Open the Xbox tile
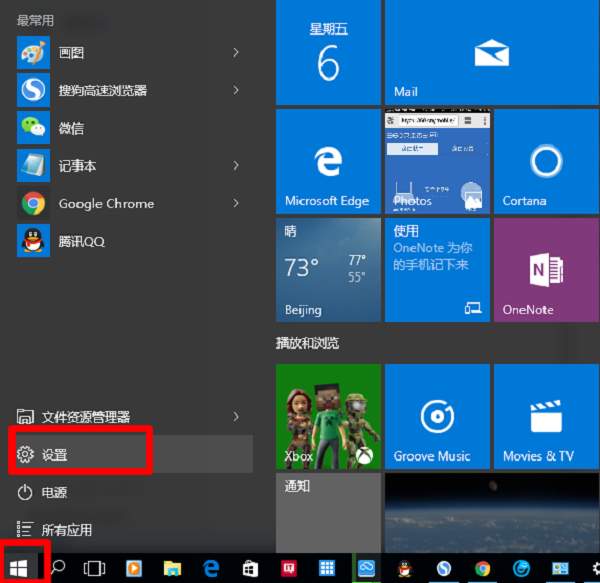Viewport: 600px width, 583px height. coord(328,416)
